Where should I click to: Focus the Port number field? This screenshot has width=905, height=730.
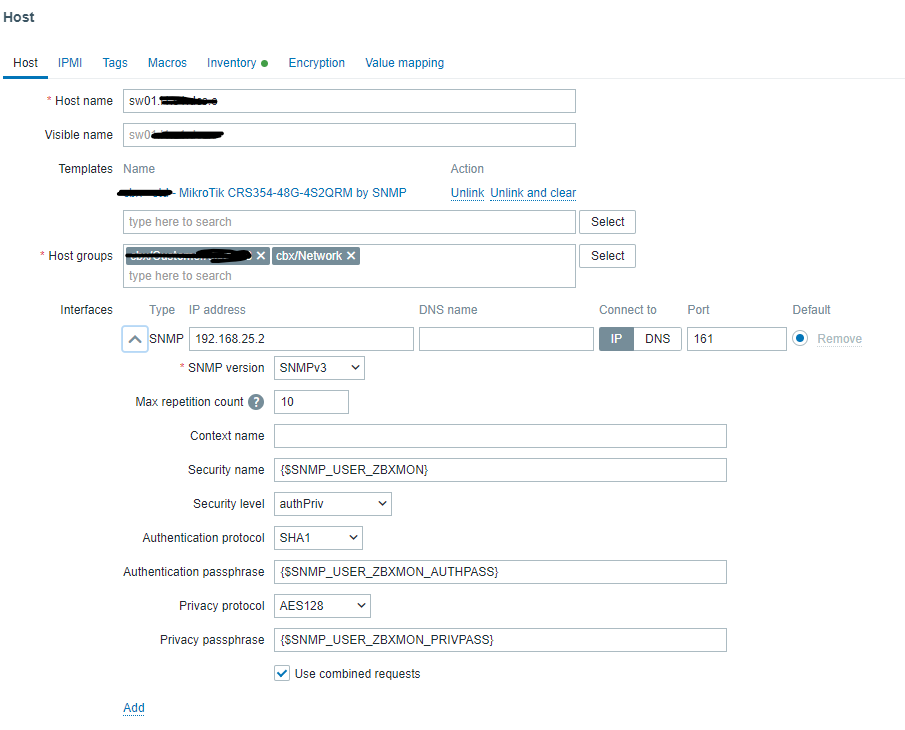coord(736,339)
